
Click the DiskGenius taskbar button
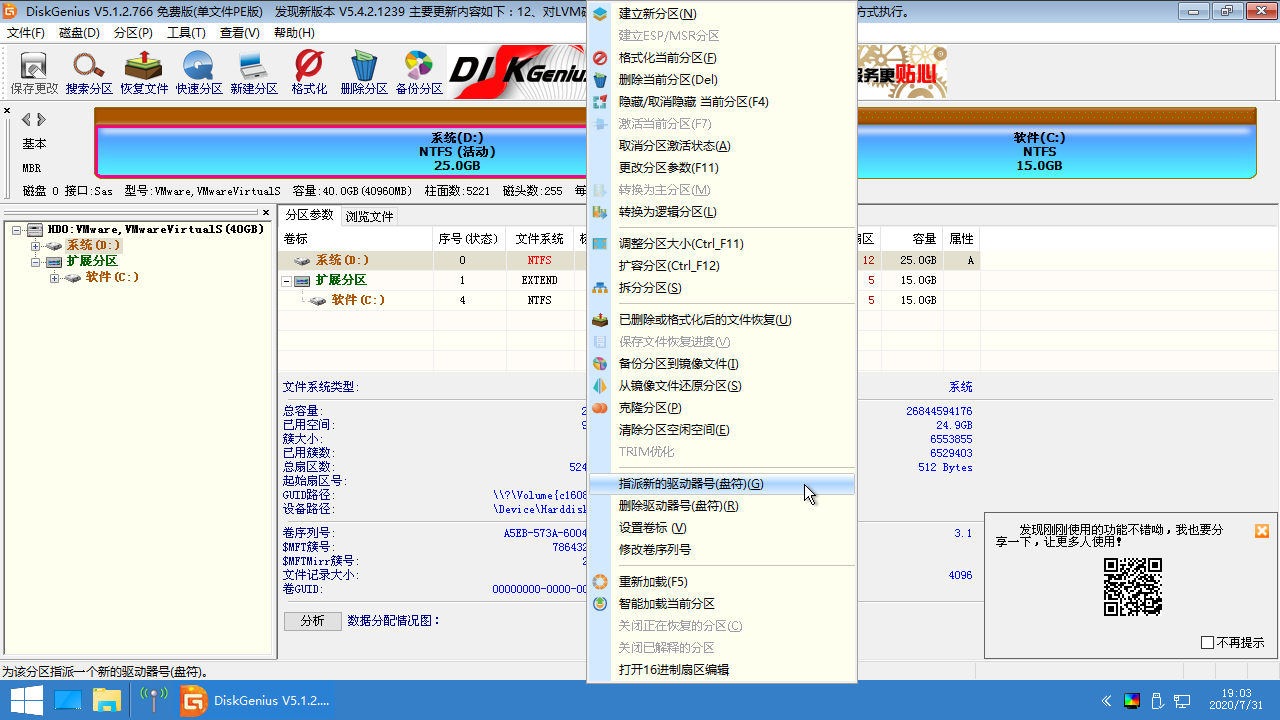(256, 700)
